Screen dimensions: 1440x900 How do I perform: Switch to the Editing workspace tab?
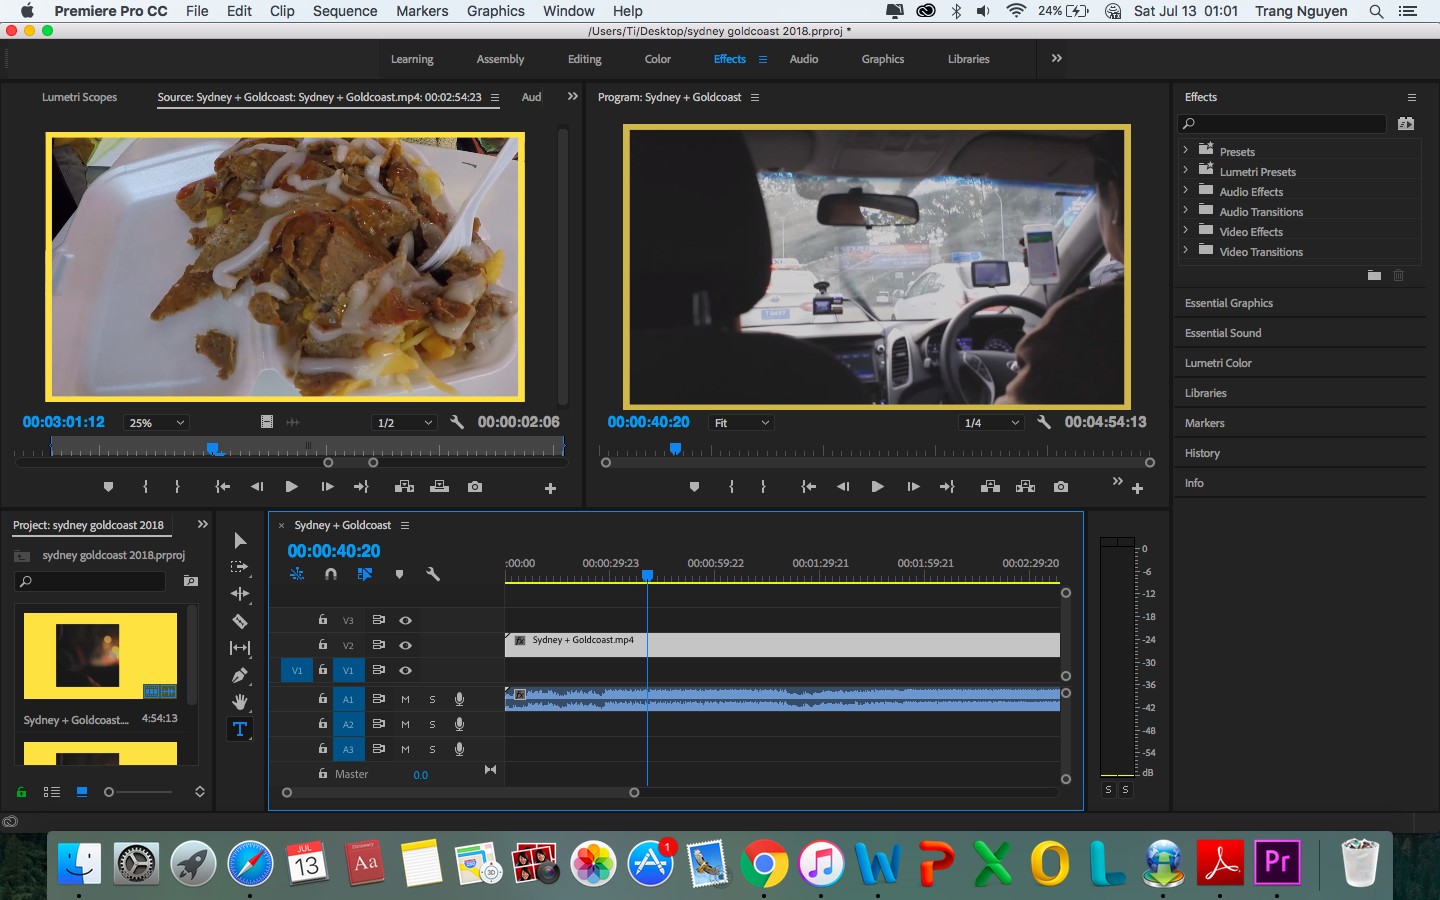click(585, 59)
